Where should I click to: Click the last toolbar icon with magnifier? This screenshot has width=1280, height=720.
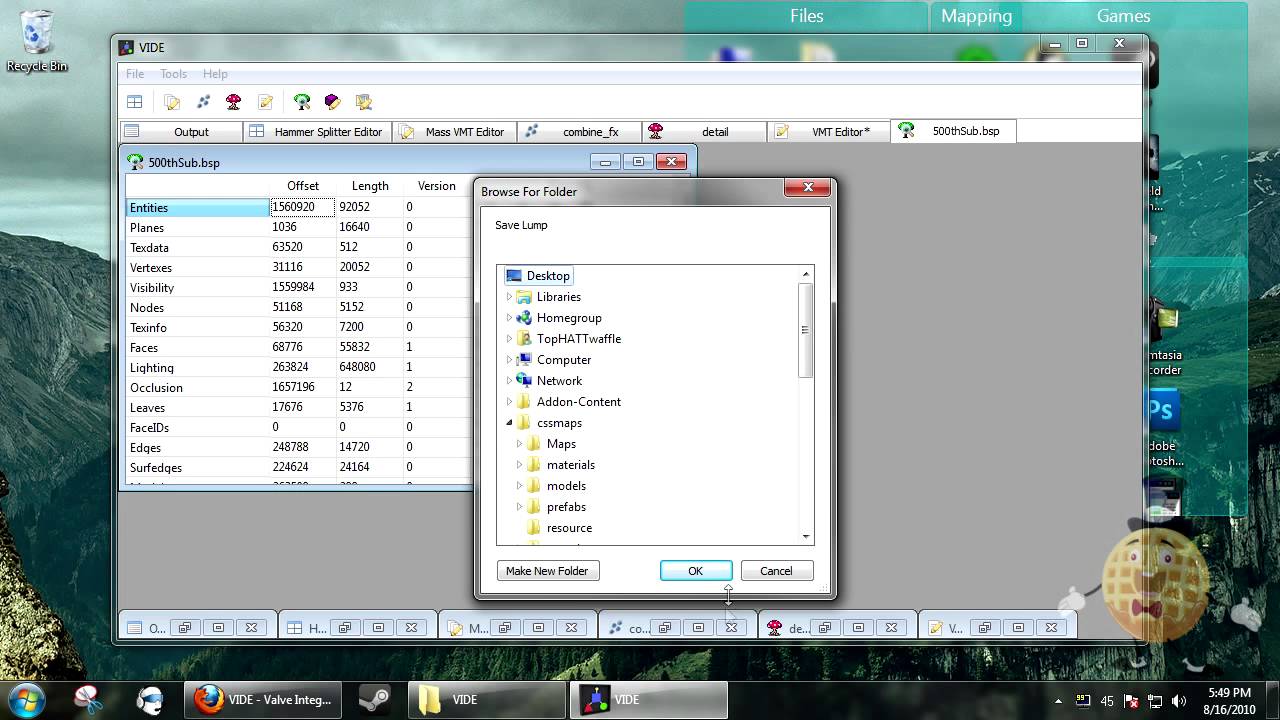364,102
